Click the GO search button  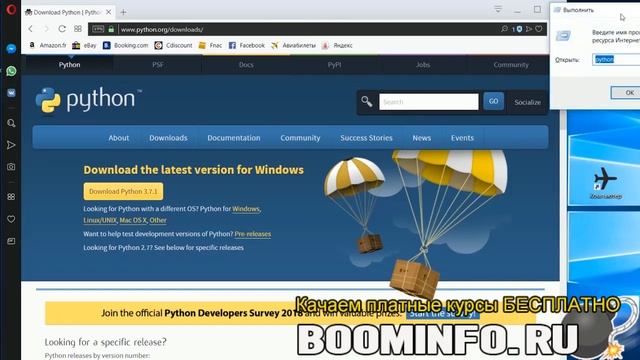493,101
